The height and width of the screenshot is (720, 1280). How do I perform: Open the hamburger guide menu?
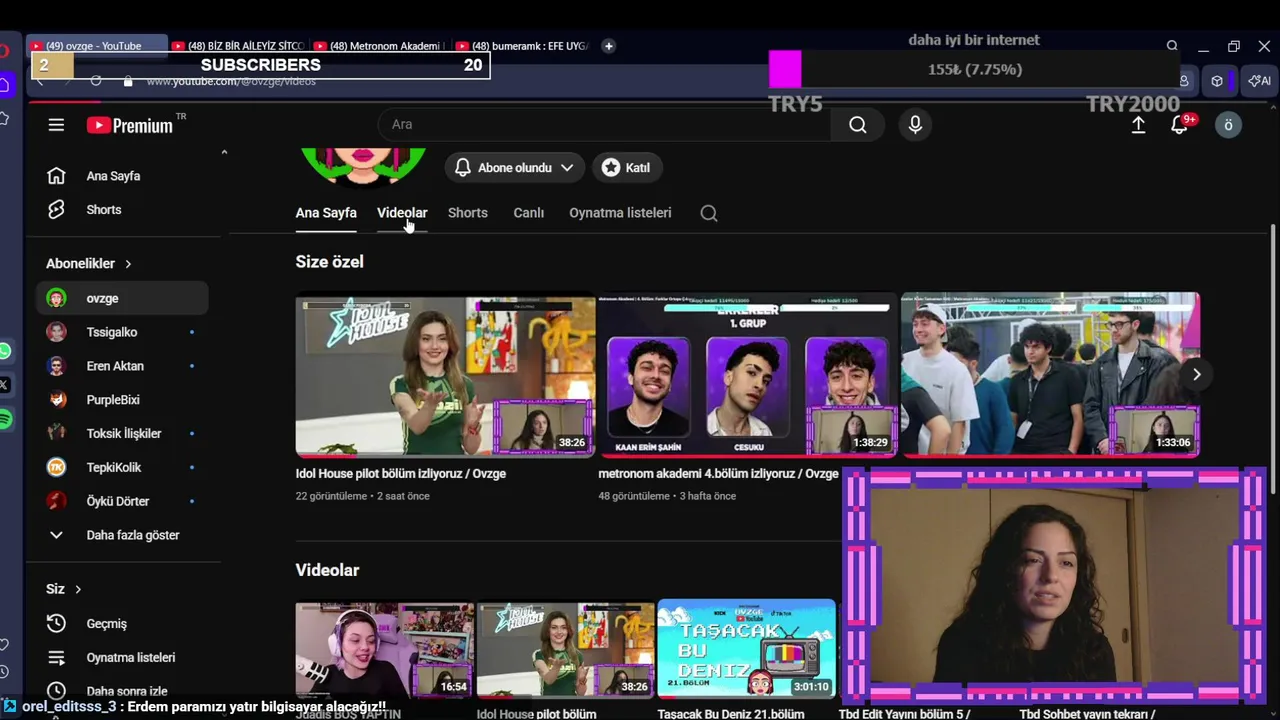[56, 125]
